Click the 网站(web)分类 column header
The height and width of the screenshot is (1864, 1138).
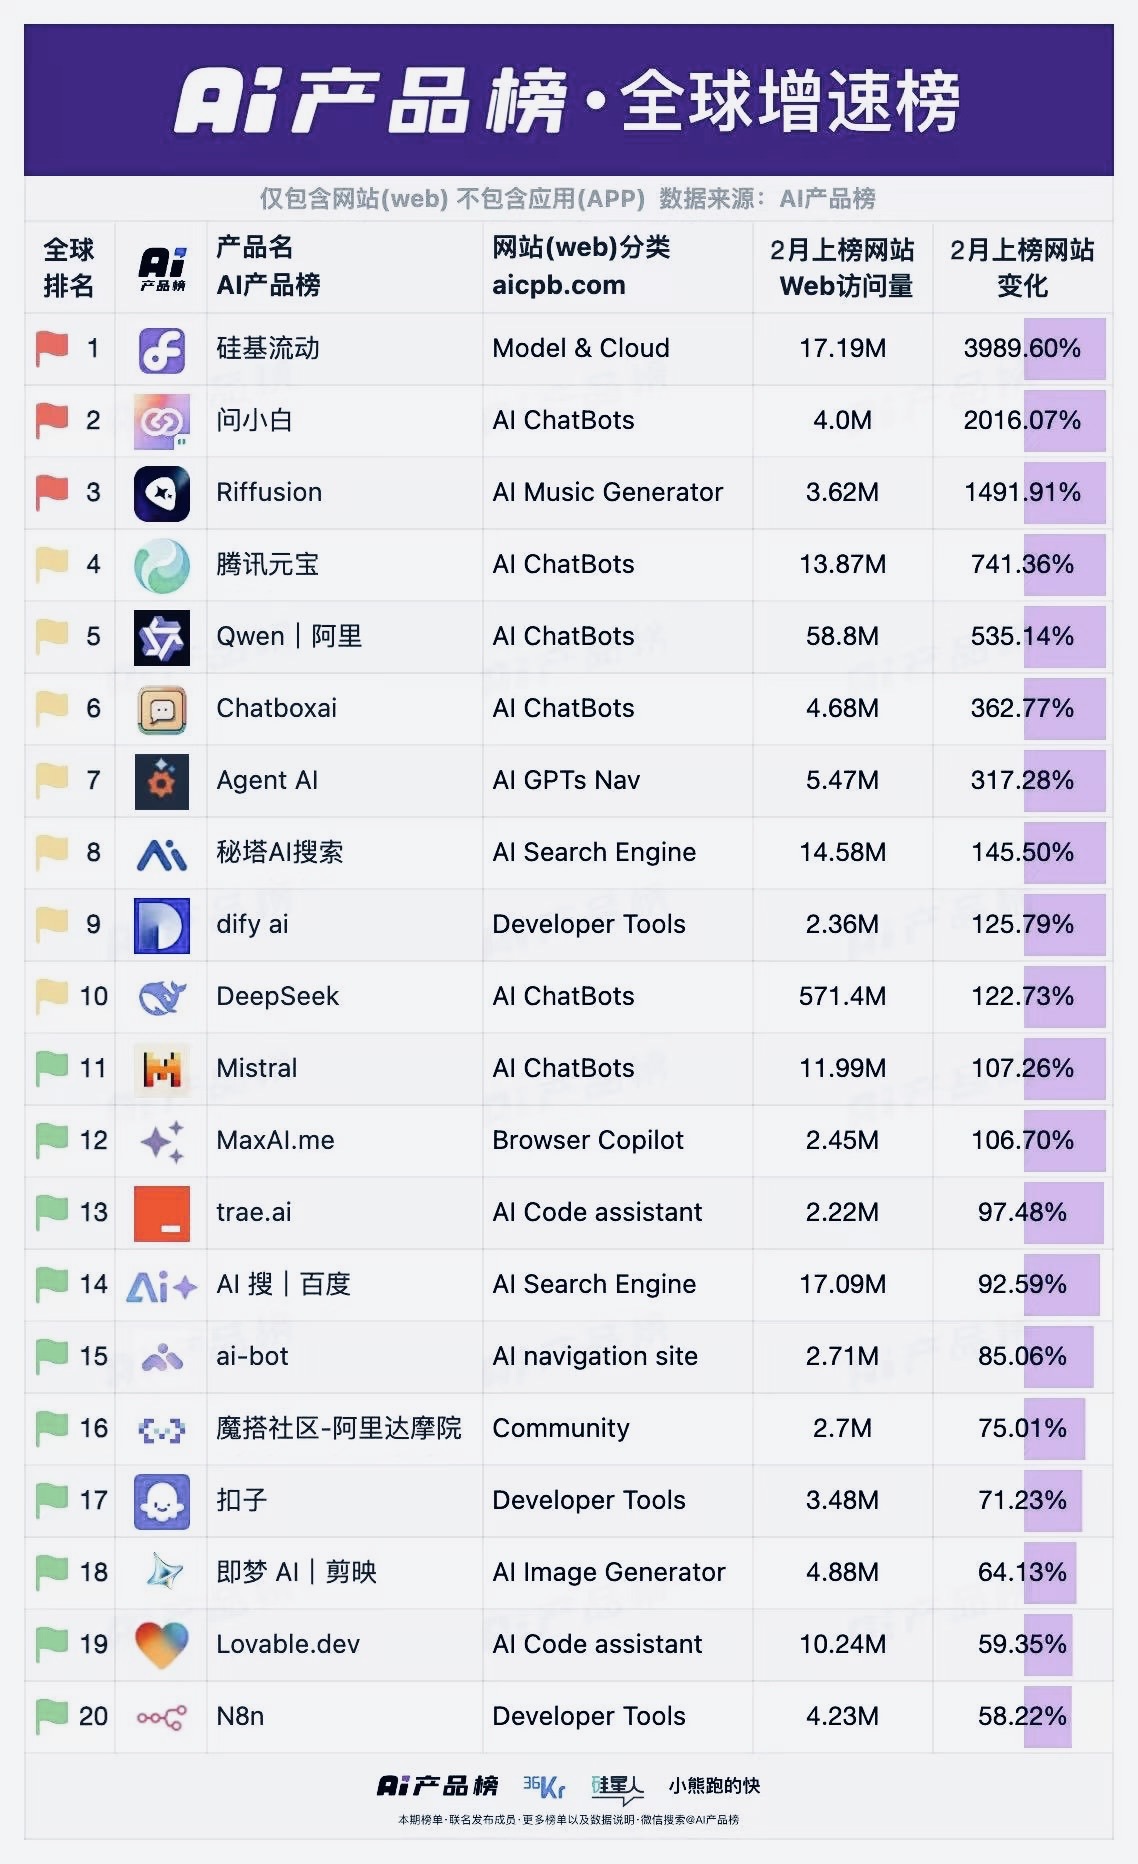point(580,247)
